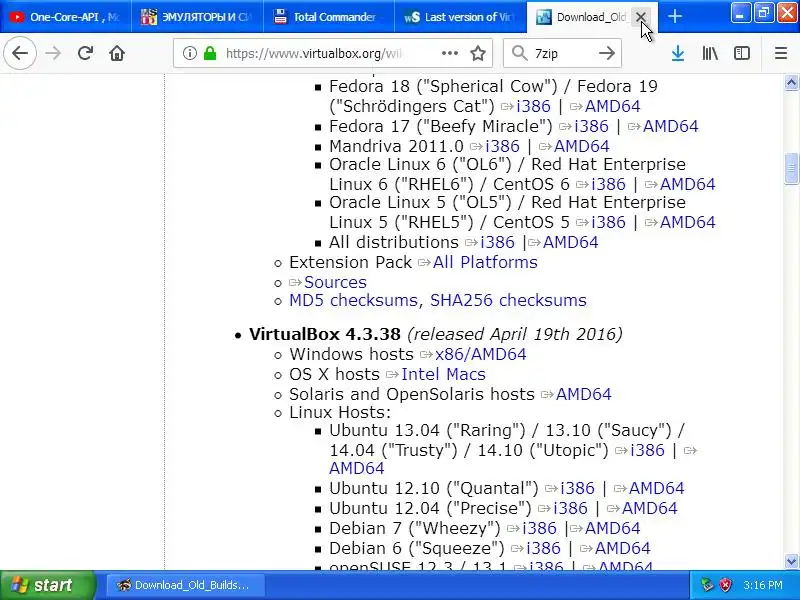
Task: Download 4.3.38 Windows hosts x86/AMD64
Action: click(x=481, y=354)
